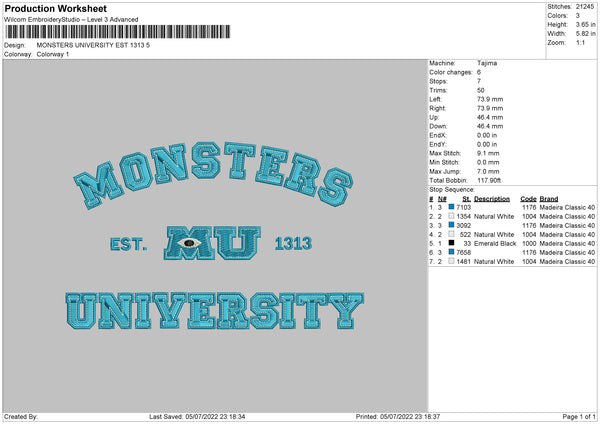Click the Up value 46.4 mm
600x424 pixels.
(490, 117)
